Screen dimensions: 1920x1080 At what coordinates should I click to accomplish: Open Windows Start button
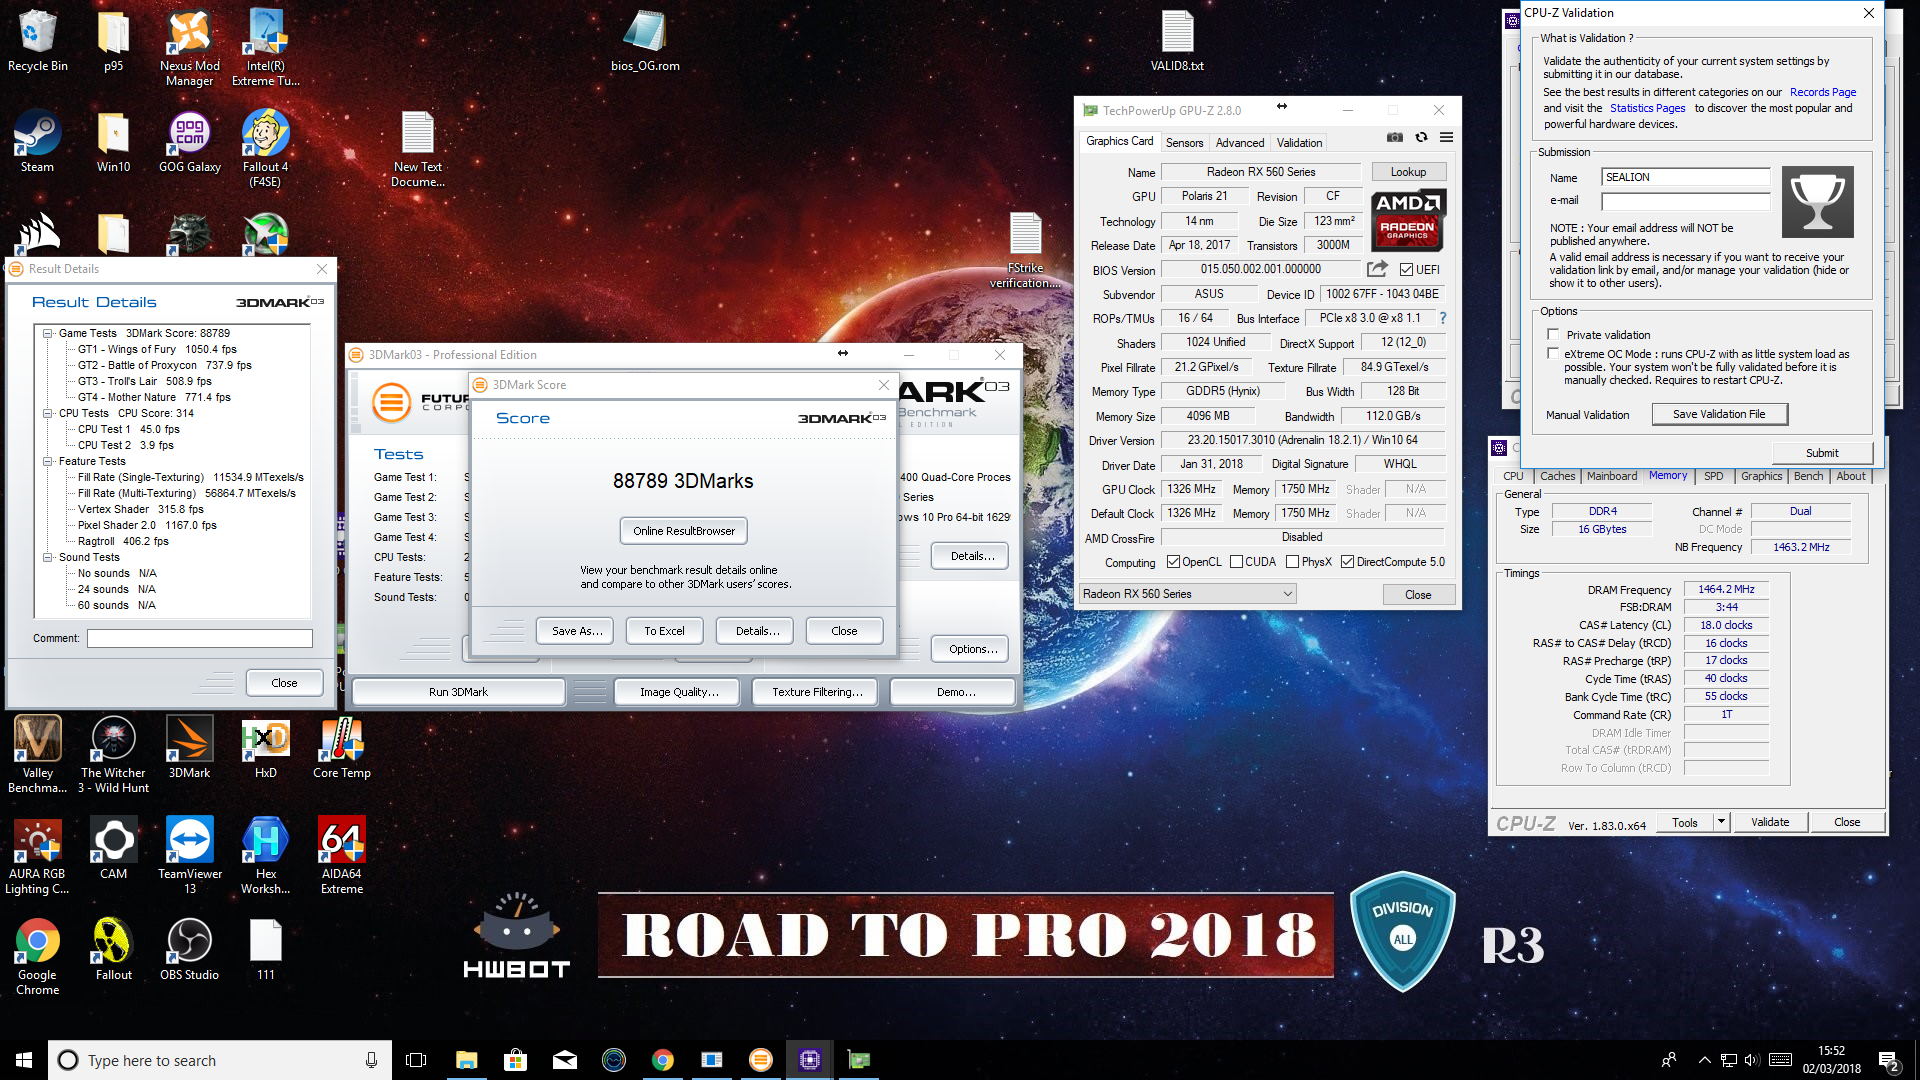point(24,1060)
